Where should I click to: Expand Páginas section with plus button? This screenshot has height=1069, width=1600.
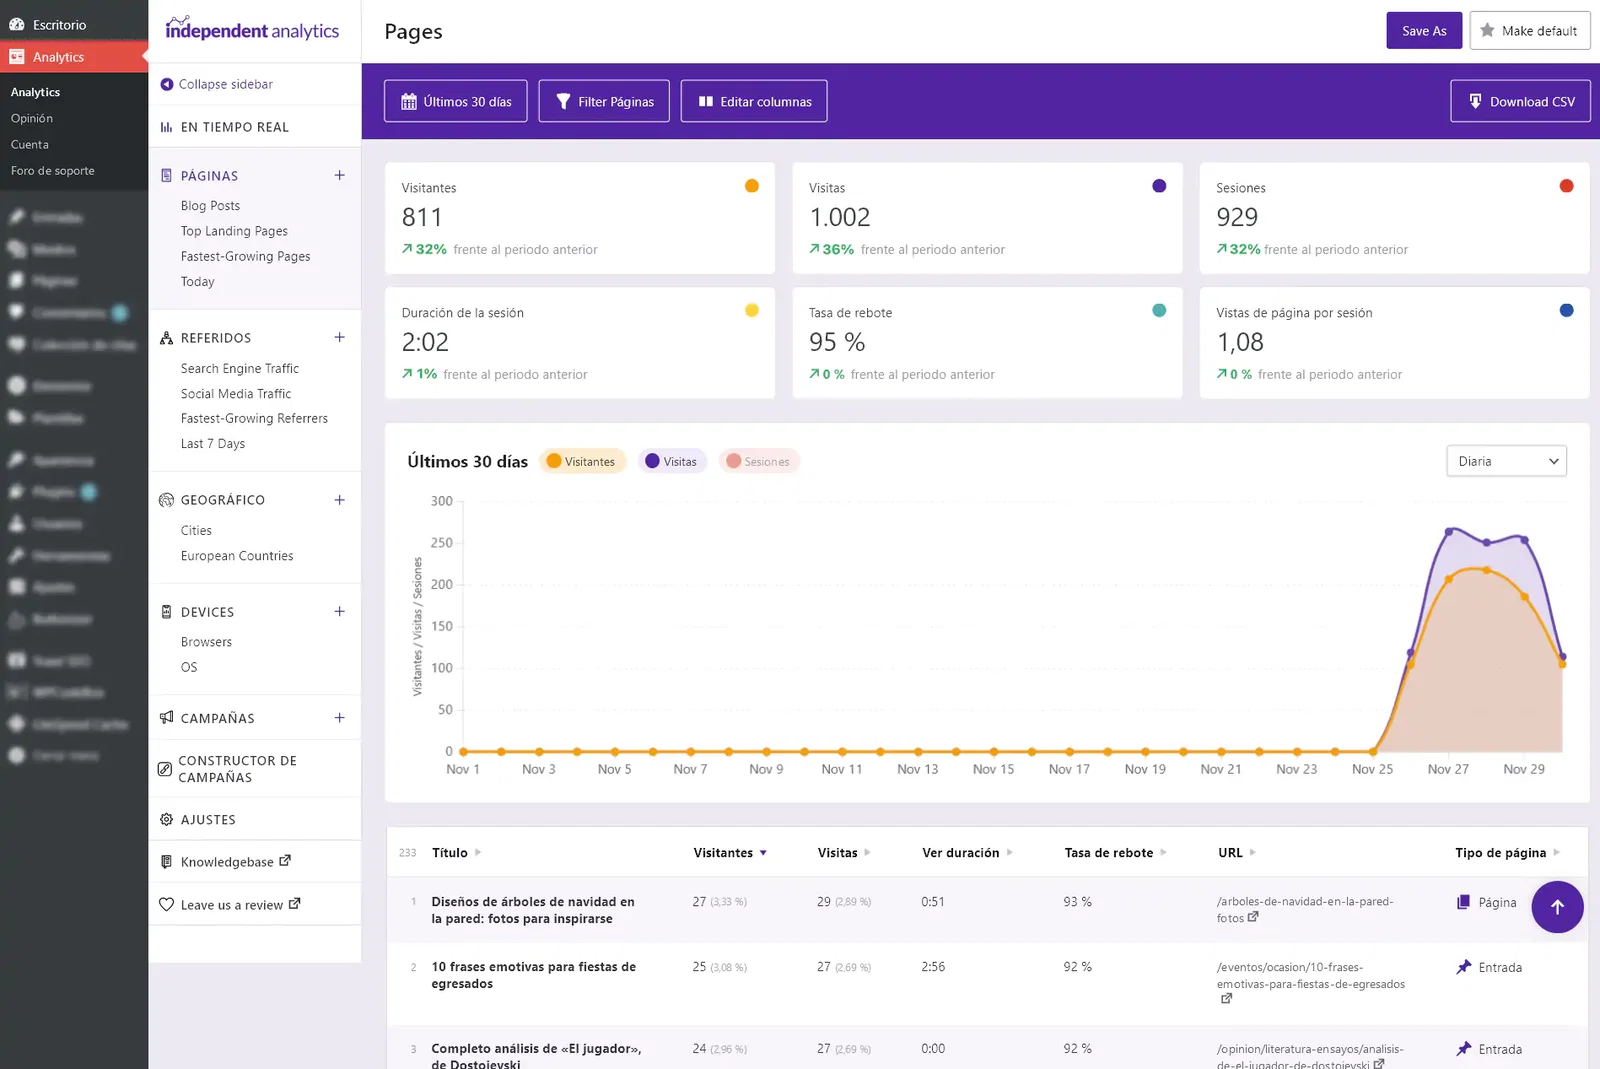340,175
